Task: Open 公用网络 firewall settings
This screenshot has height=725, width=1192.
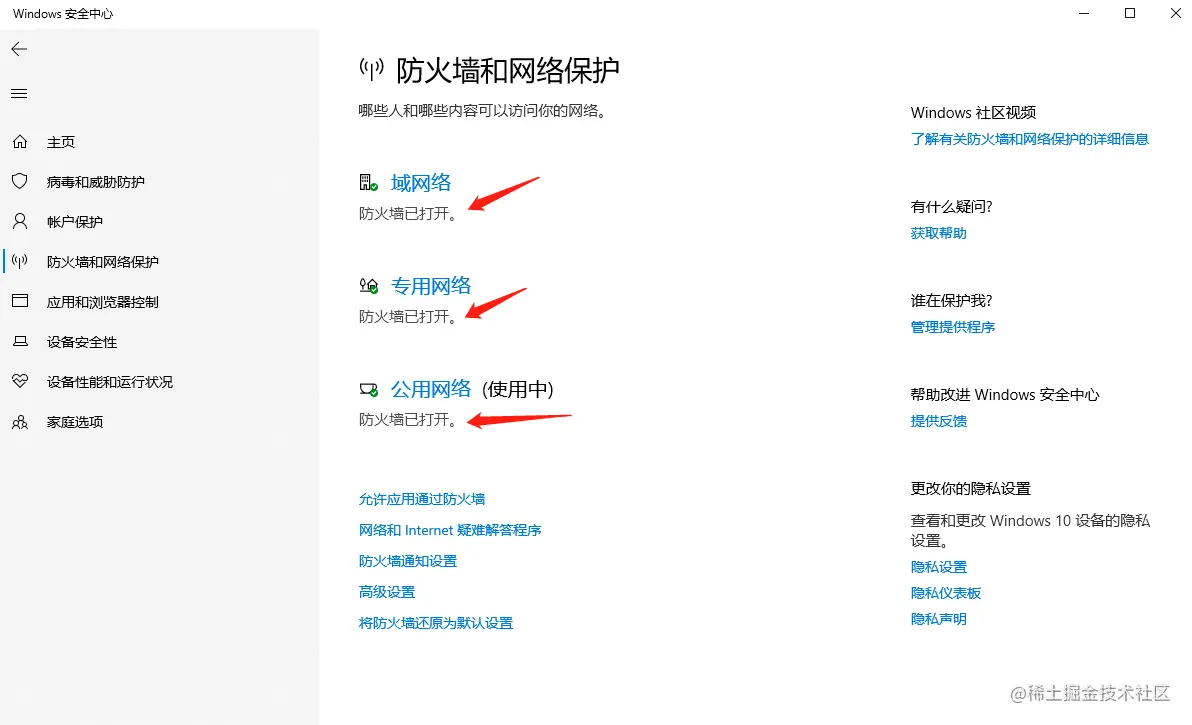Action: (x=431, y=389)
